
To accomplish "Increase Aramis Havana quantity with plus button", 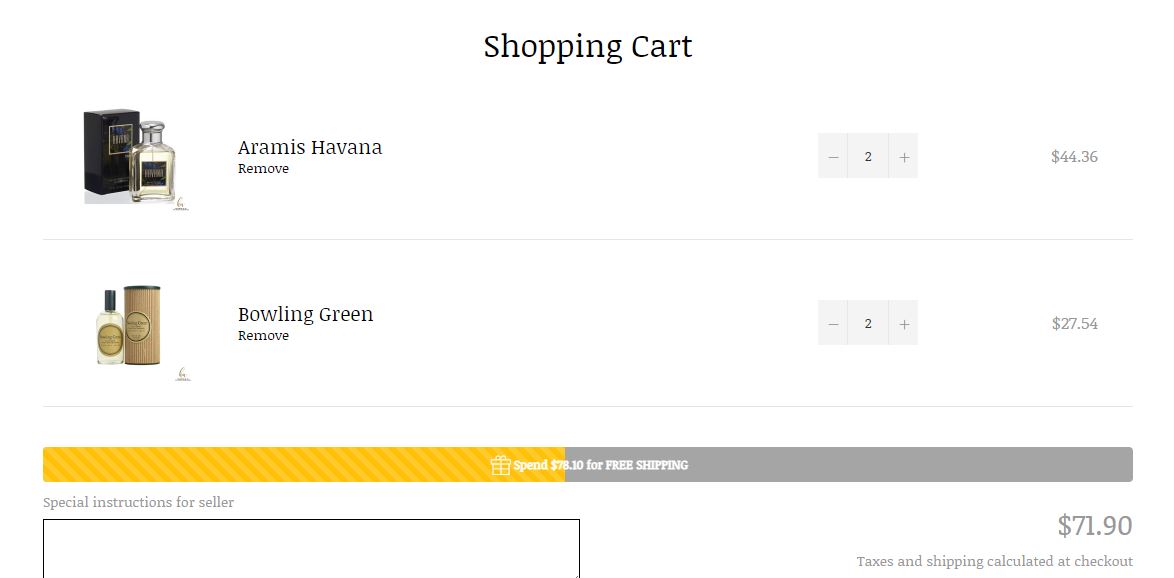I will (903, 157).
